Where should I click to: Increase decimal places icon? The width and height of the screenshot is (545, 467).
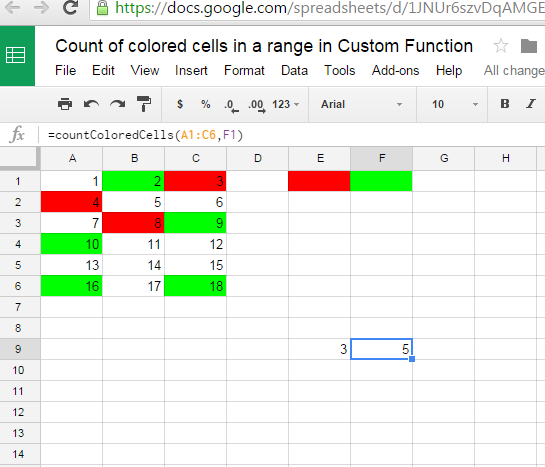257,105
